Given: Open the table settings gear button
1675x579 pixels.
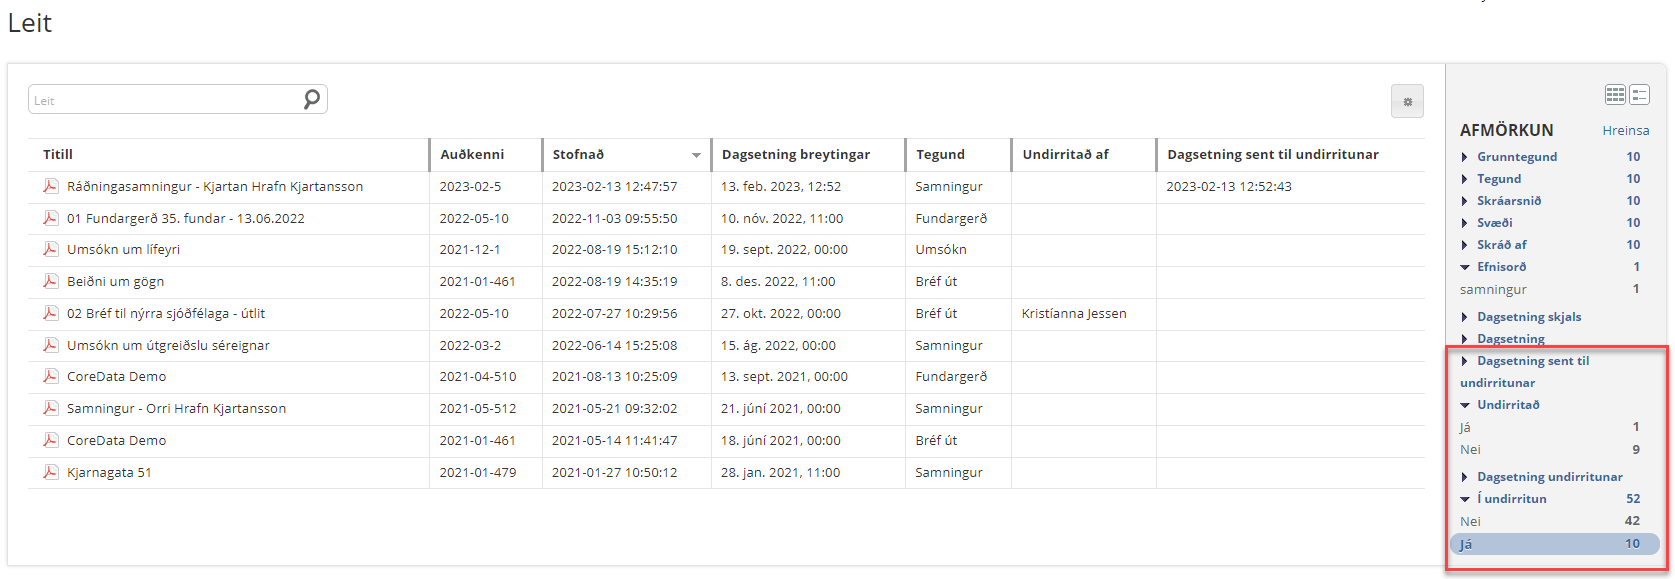Looking at the screenshot, I should [x=1407, y=101].
